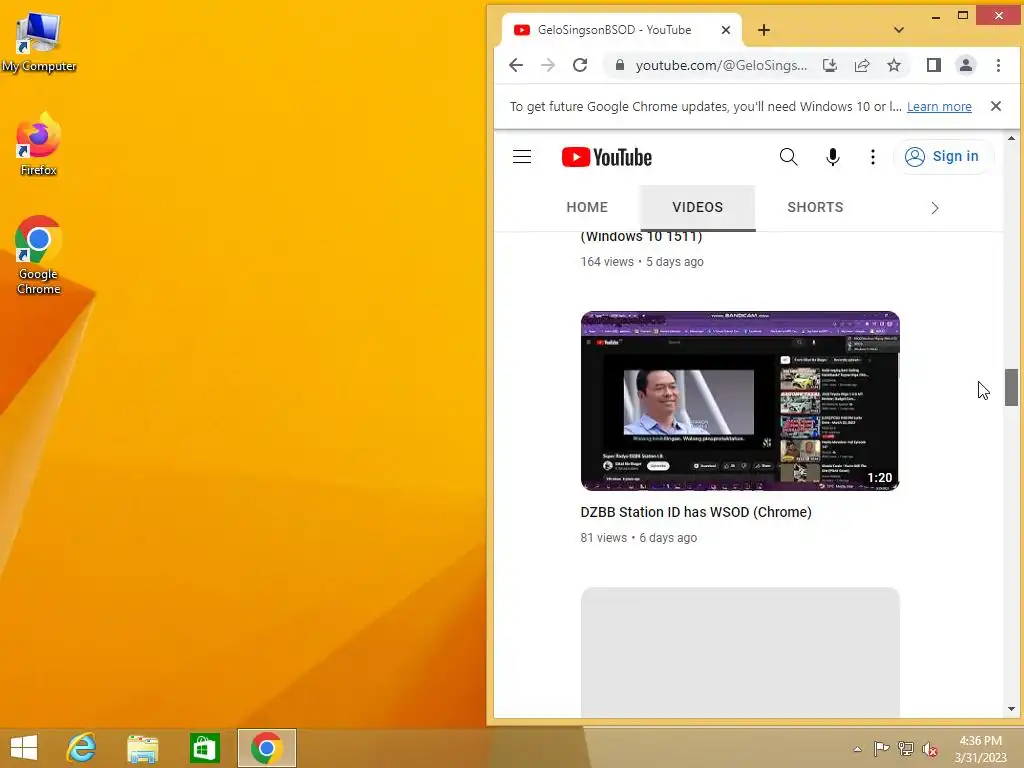Click the Sign in button
The width and height of the screenshot is (1024, 768).
[943, 157]
